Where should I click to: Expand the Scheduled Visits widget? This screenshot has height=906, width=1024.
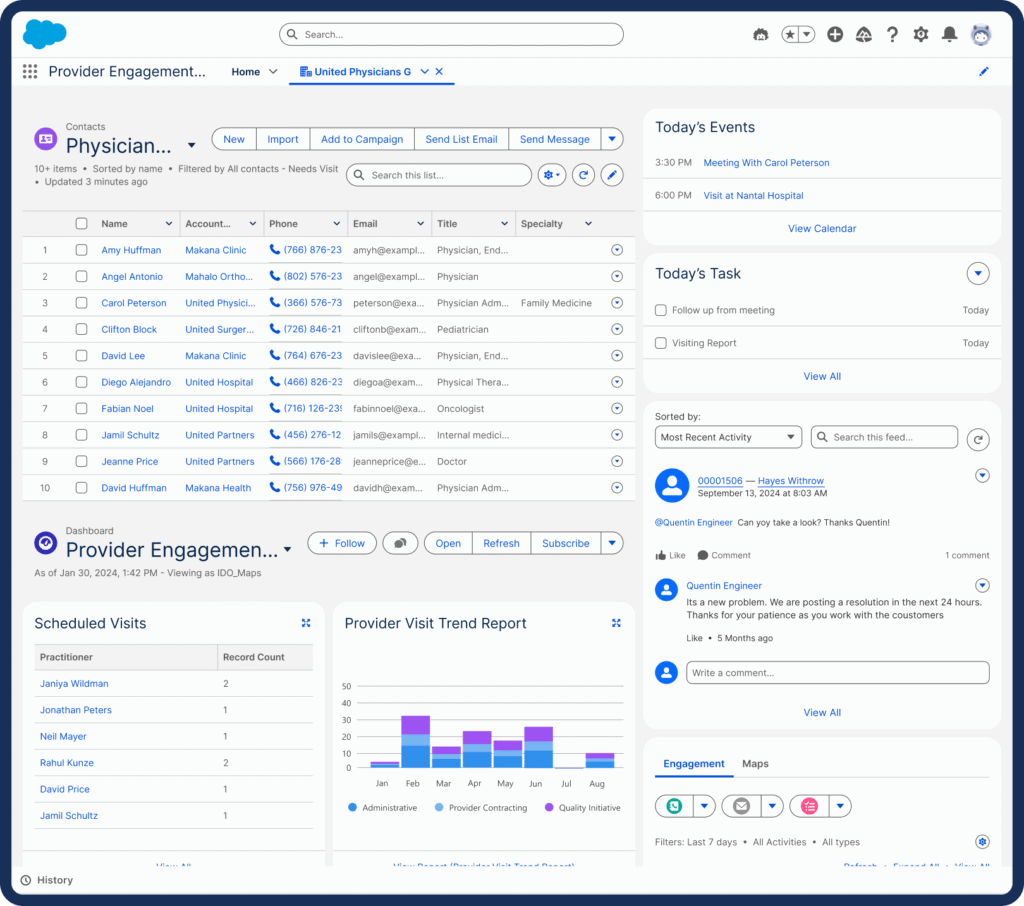306,623
